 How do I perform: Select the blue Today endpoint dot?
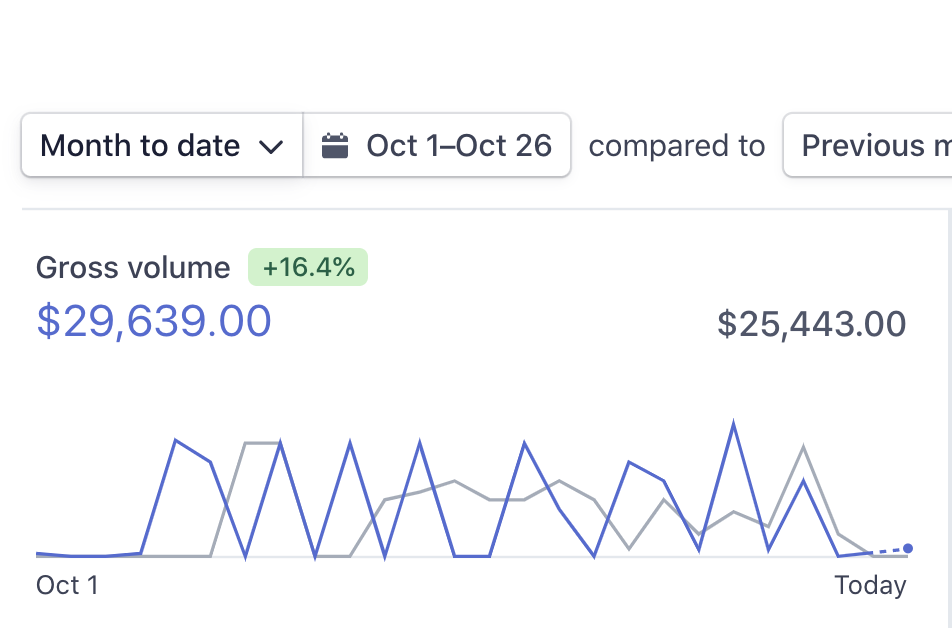click(x=908, y=549)
